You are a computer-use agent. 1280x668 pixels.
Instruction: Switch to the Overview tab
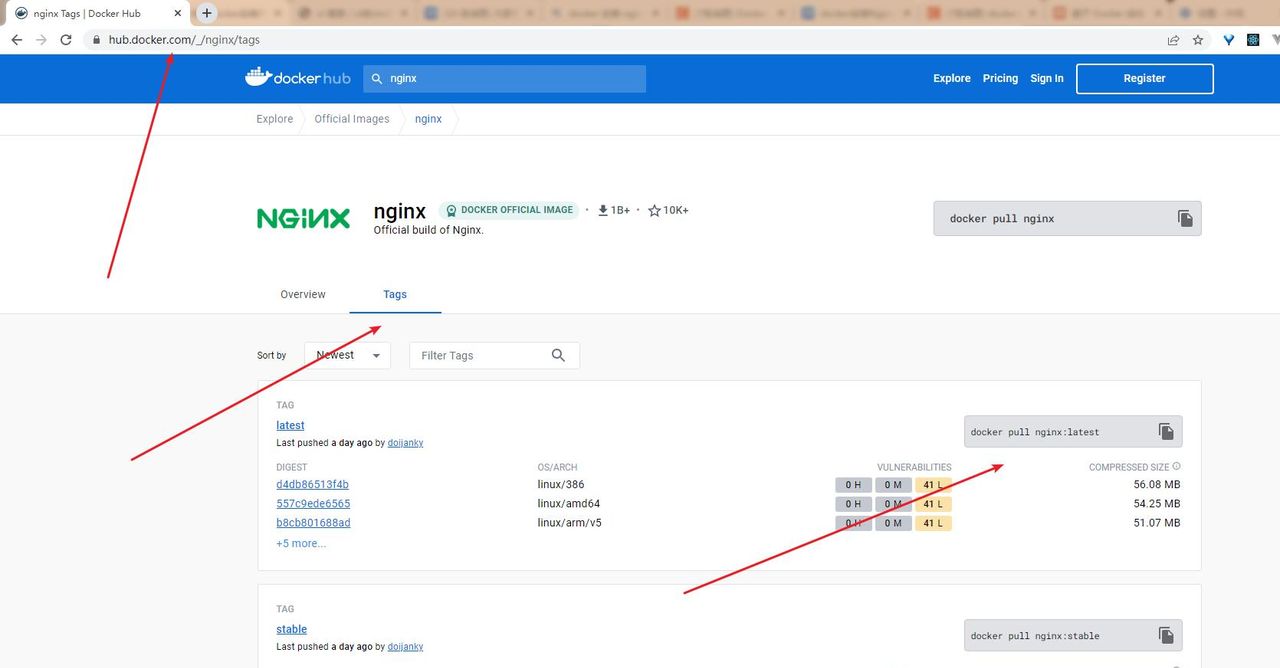click(302, 294)
